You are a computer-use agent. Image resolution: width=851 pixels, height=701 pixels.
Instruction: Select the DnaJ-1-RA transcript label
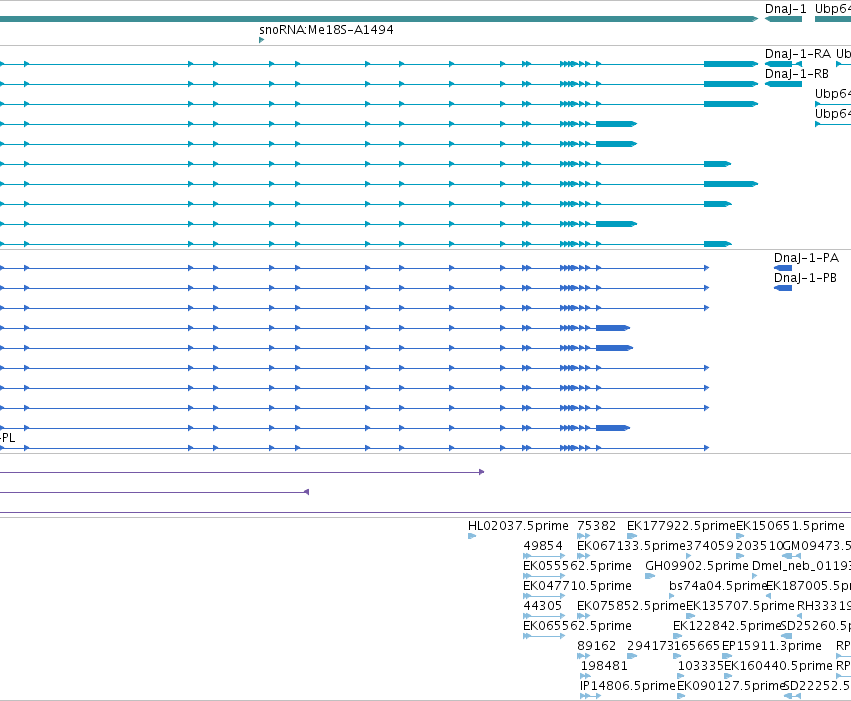pyautogui.click(x=797, y=54)
